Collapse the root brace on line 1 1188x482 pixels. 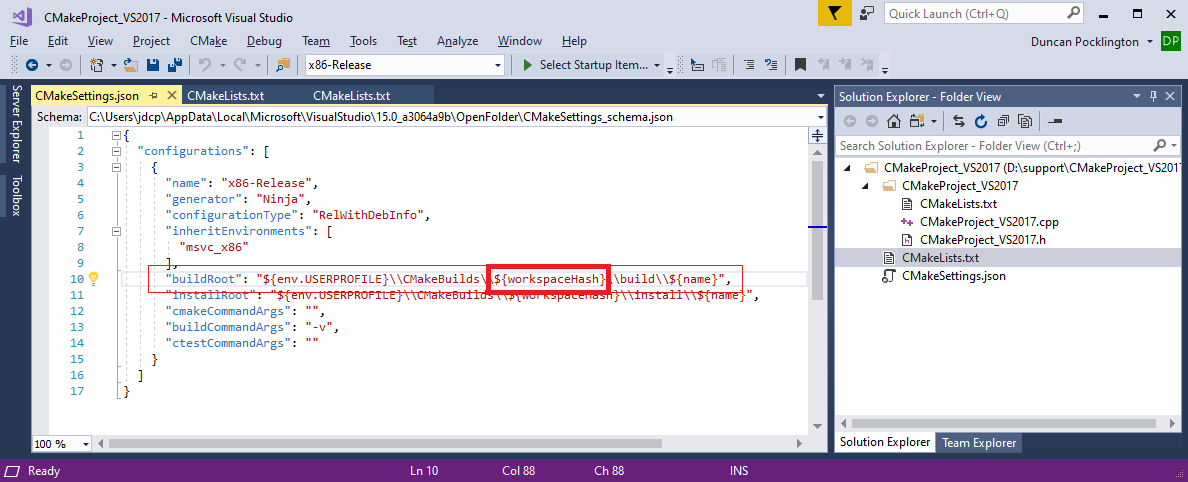(116, 135)
